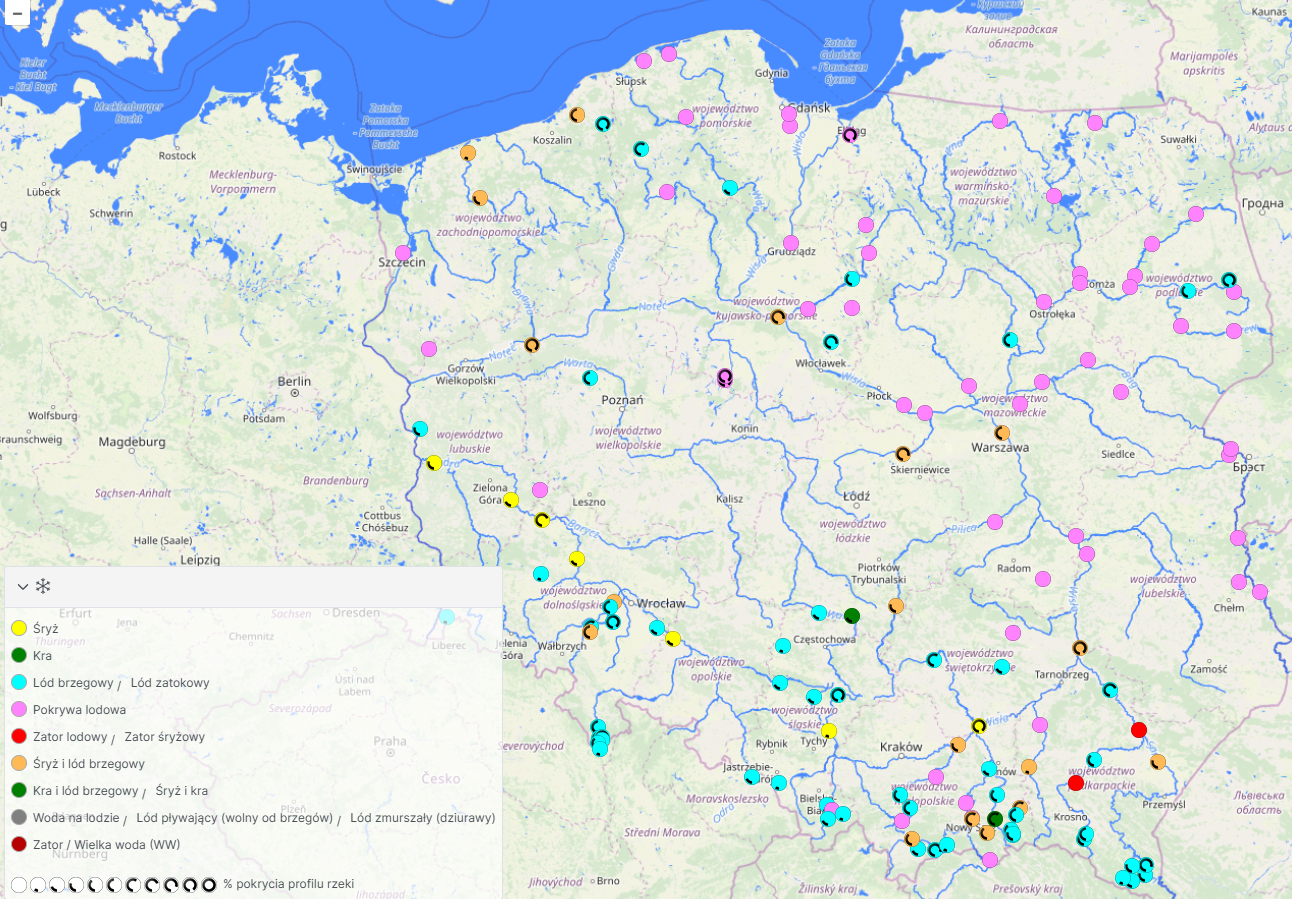Click the pink Pokrywa lodowa legend swatch
This screenshot has height=899, width=1292.
click(18, 710)
